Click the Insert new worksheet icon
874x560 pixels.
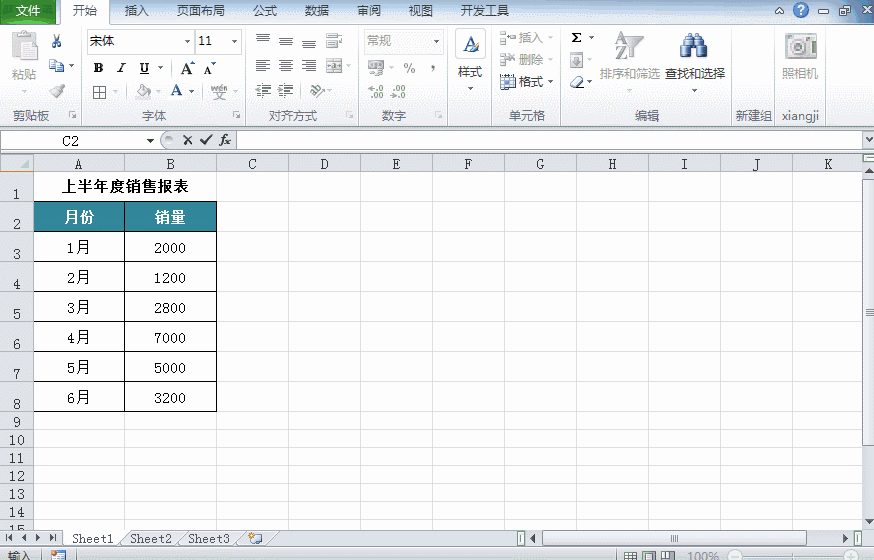click(255, 538)
